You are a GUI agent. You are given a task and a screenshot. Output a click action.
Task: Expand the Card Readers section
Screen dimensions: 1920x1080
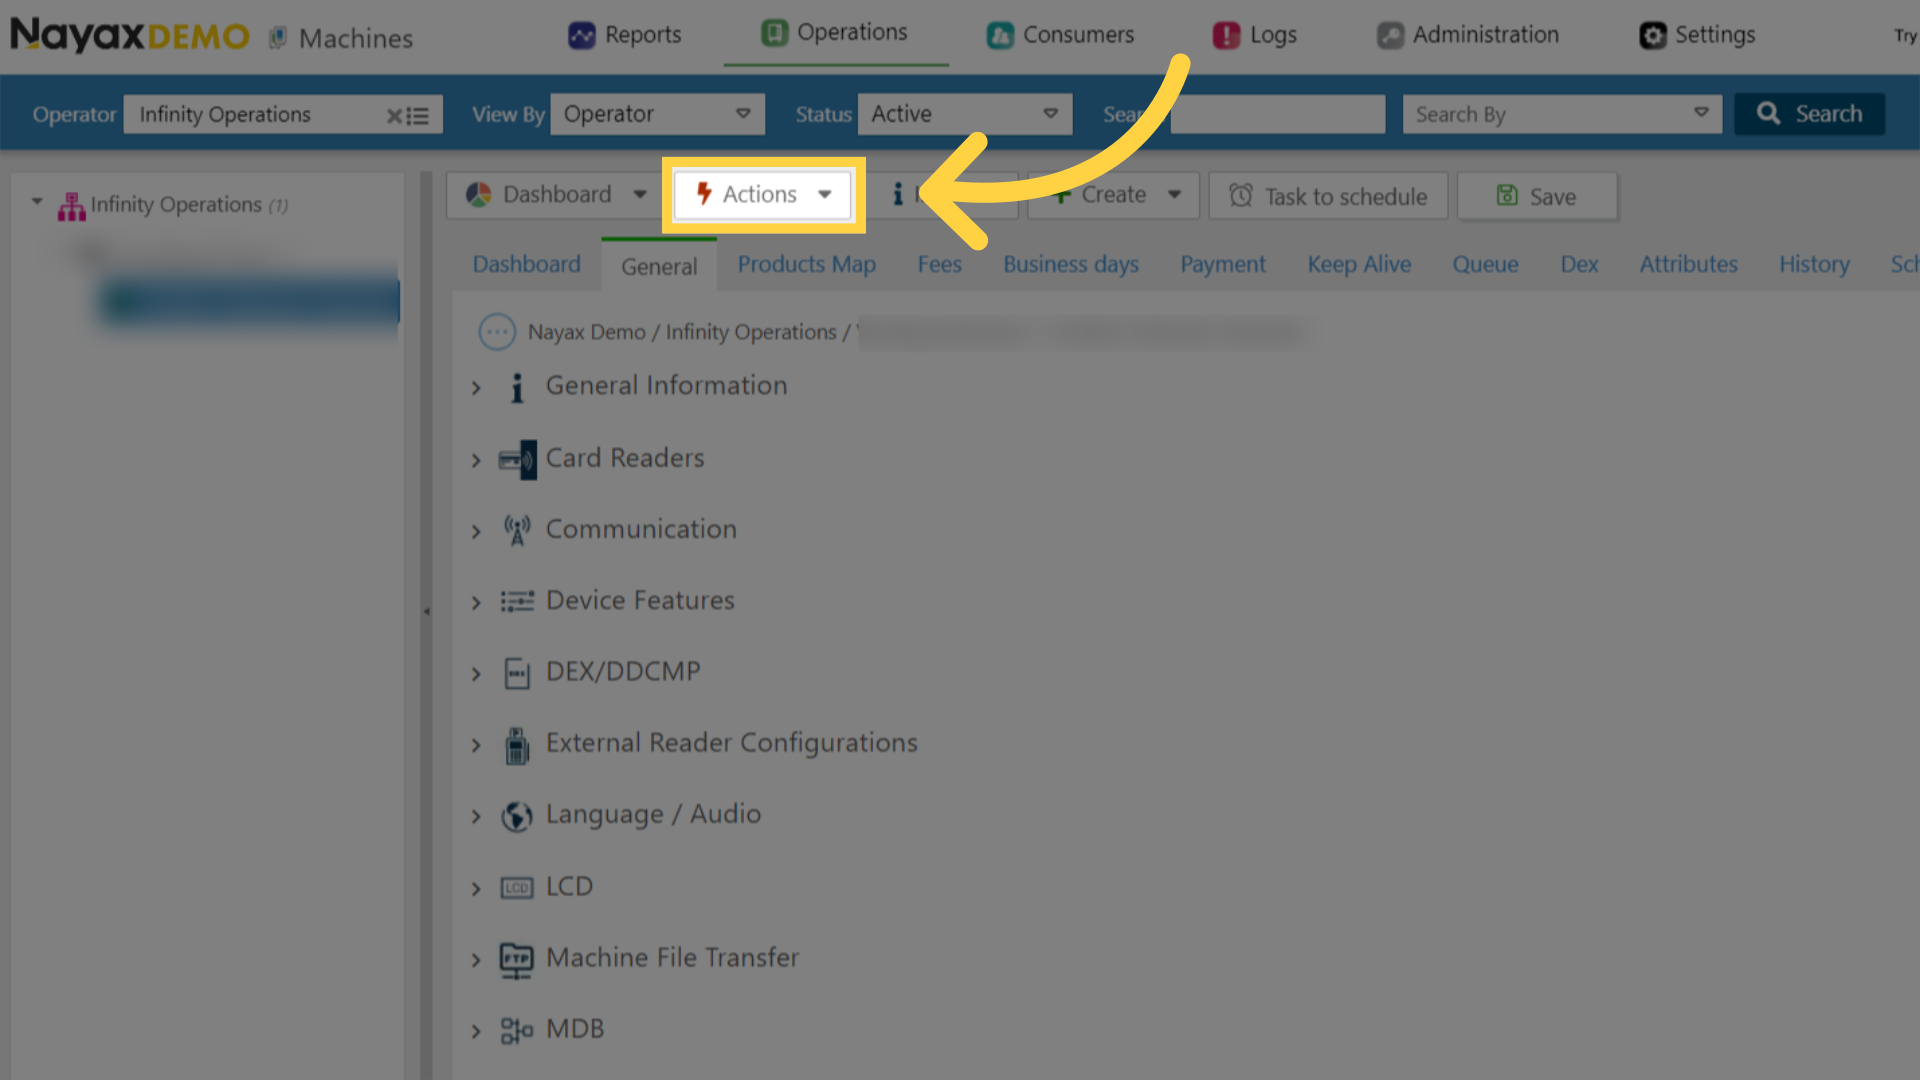476,460
